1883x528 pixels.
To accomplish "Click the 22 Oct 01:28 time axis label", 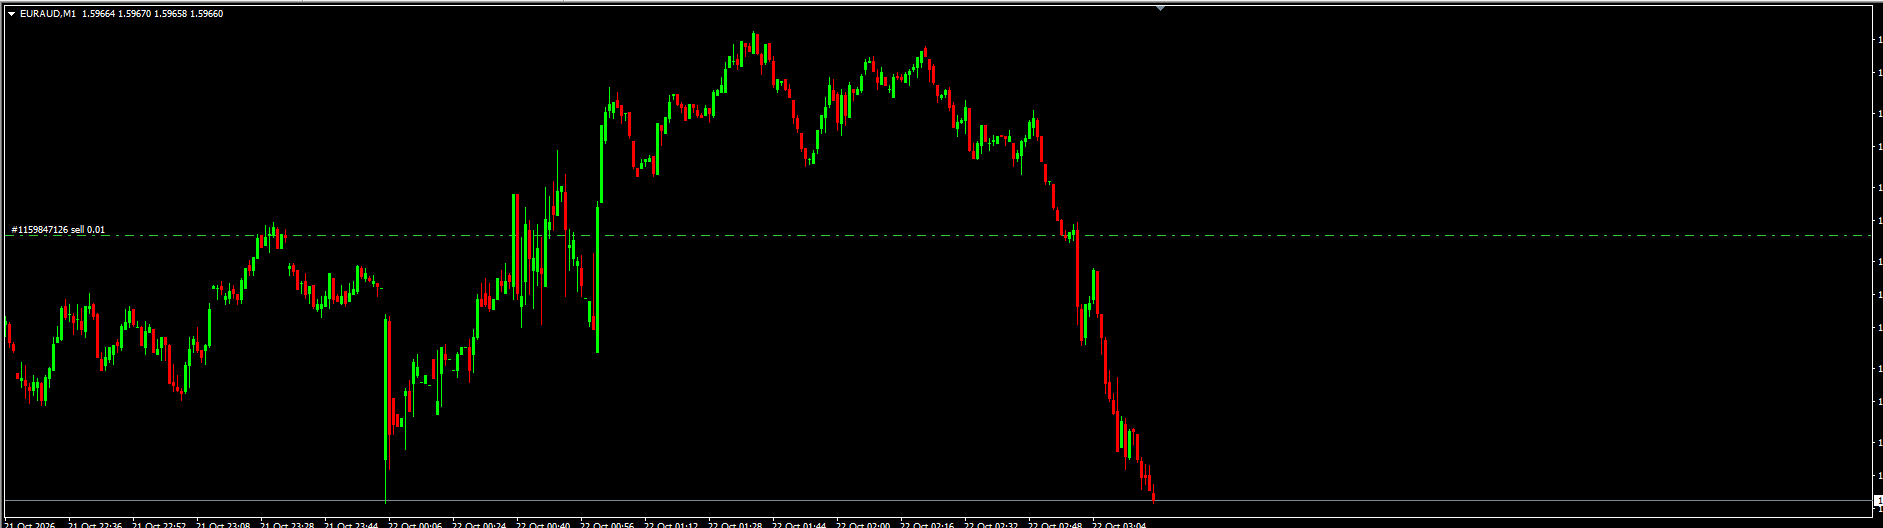I will click(x=735, y=524).
